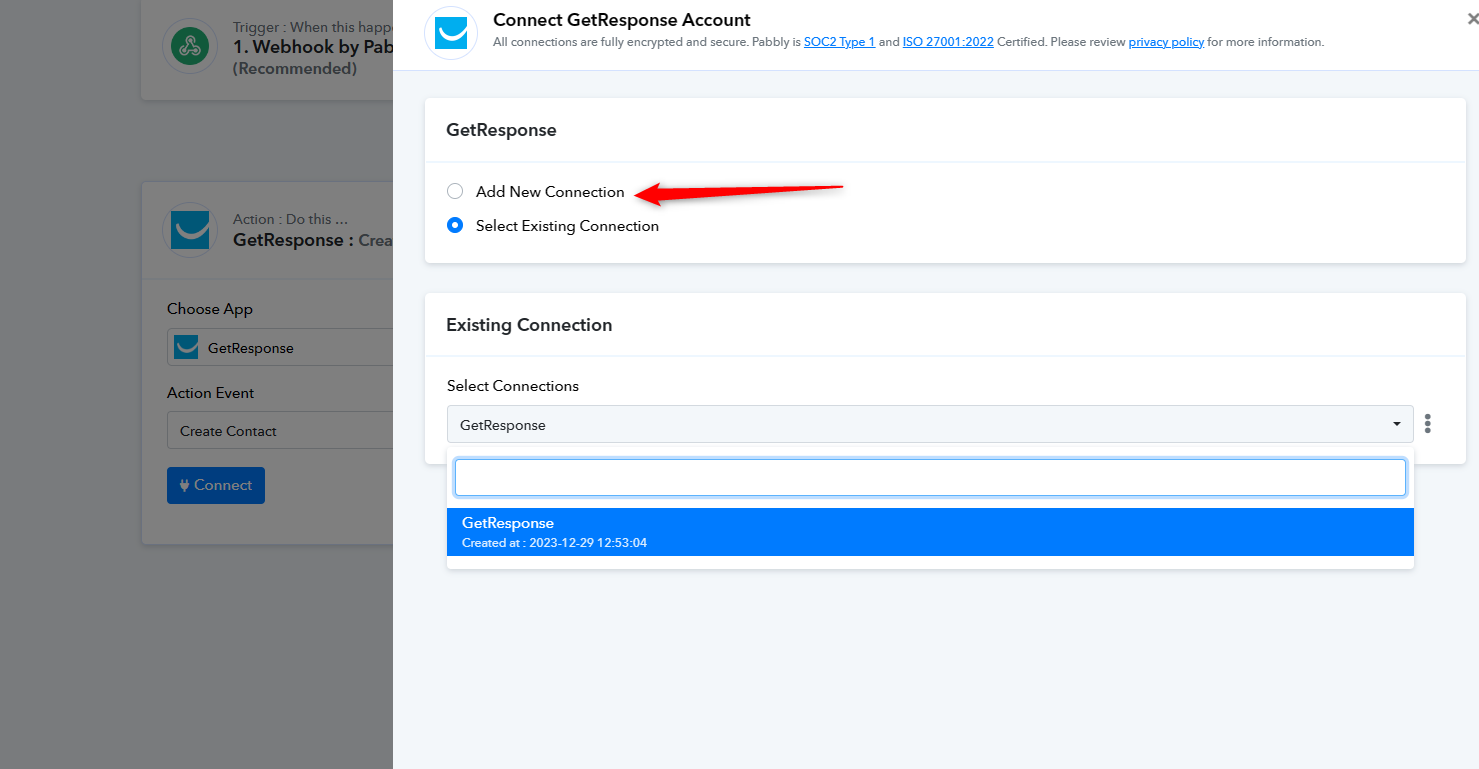Click the Existing Connection section heading

pyautogui.click(x=529, y=325)
